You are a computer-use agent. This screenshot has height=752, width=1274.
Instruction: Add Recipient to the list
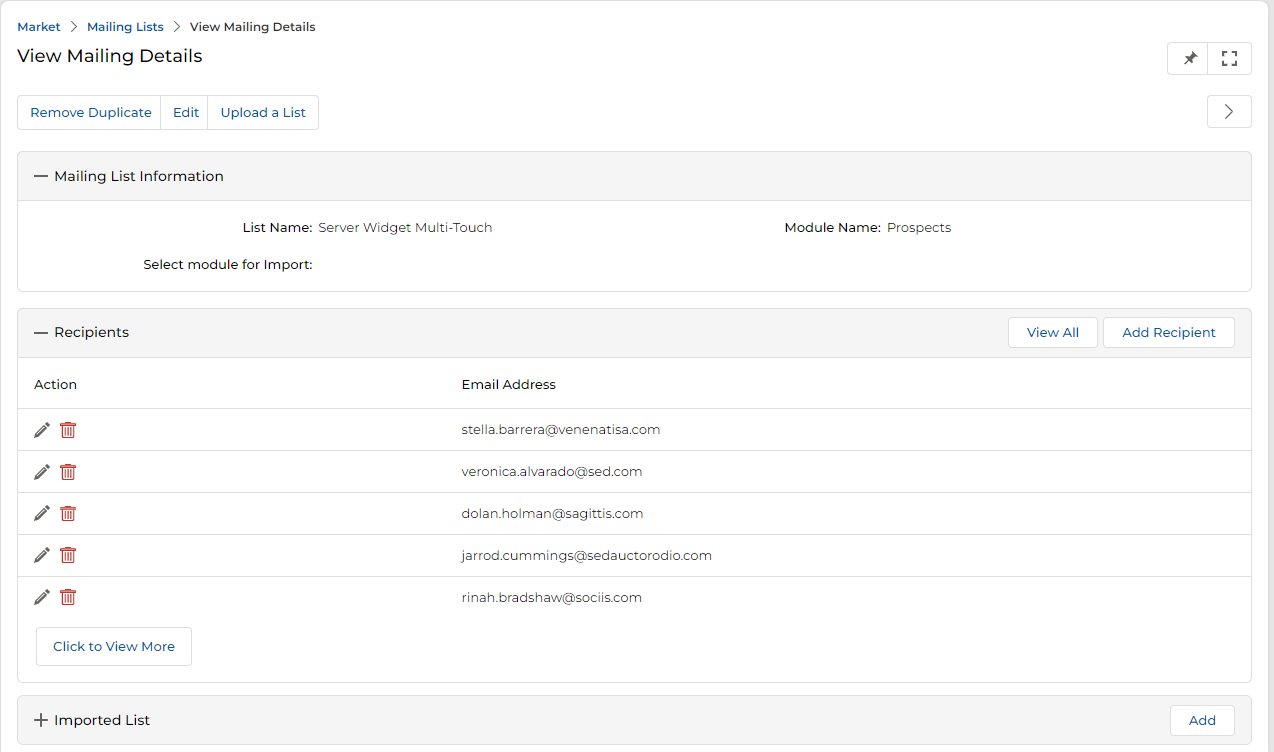click(1169, 332)
